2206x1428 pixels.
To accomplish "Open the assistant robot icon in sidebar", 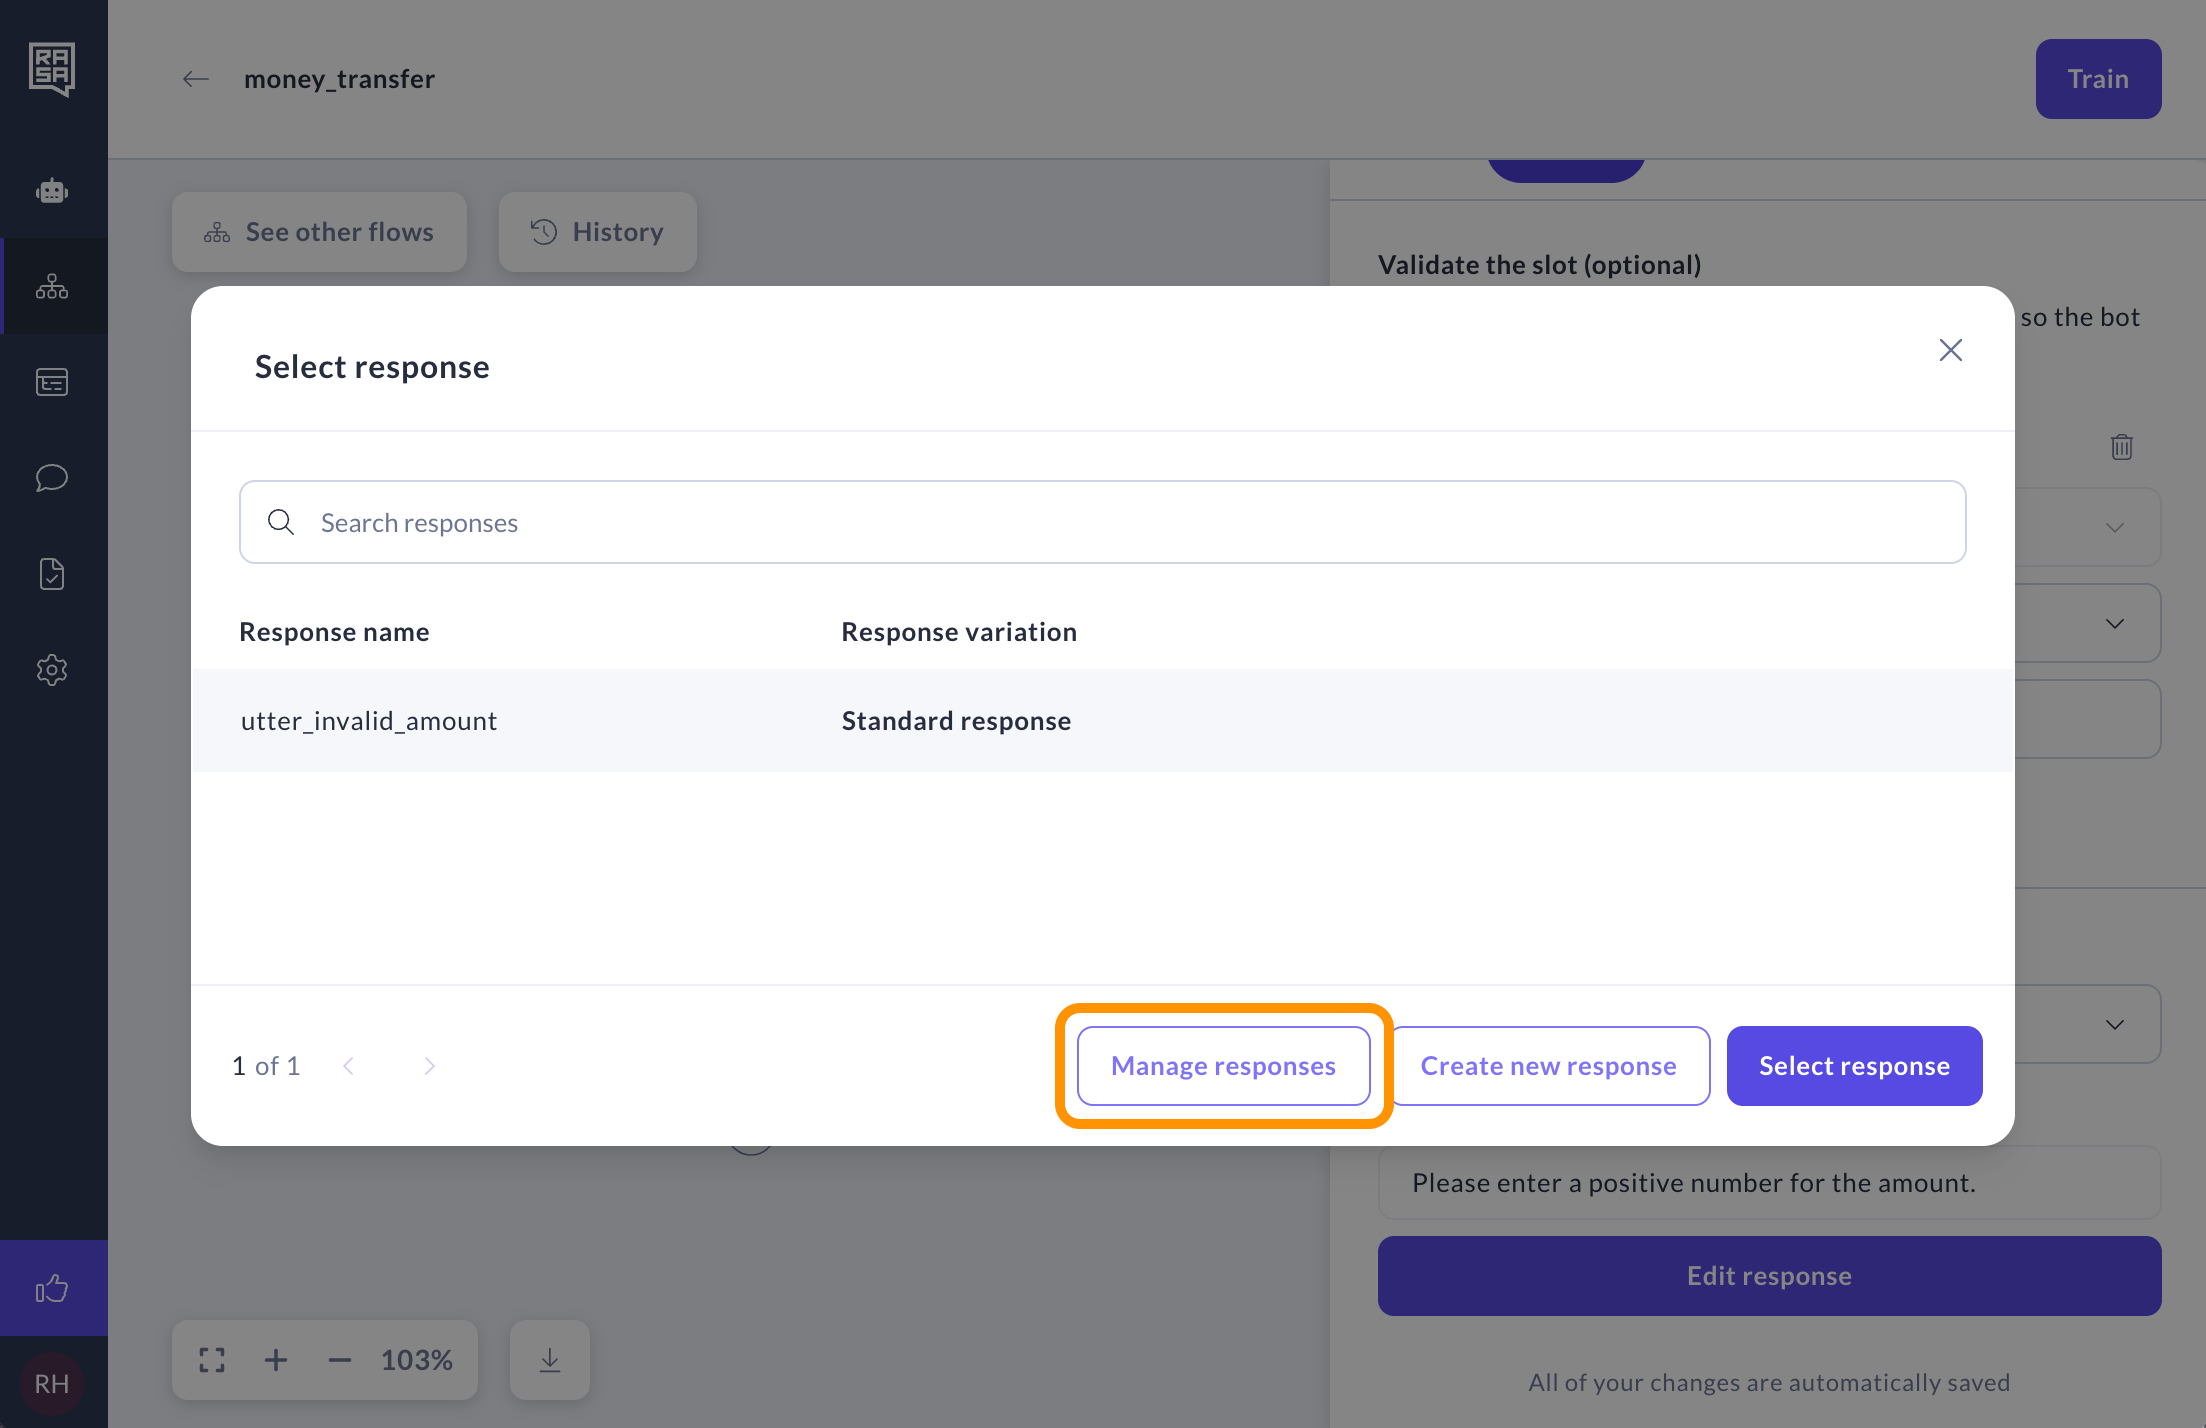I will 52,191.
